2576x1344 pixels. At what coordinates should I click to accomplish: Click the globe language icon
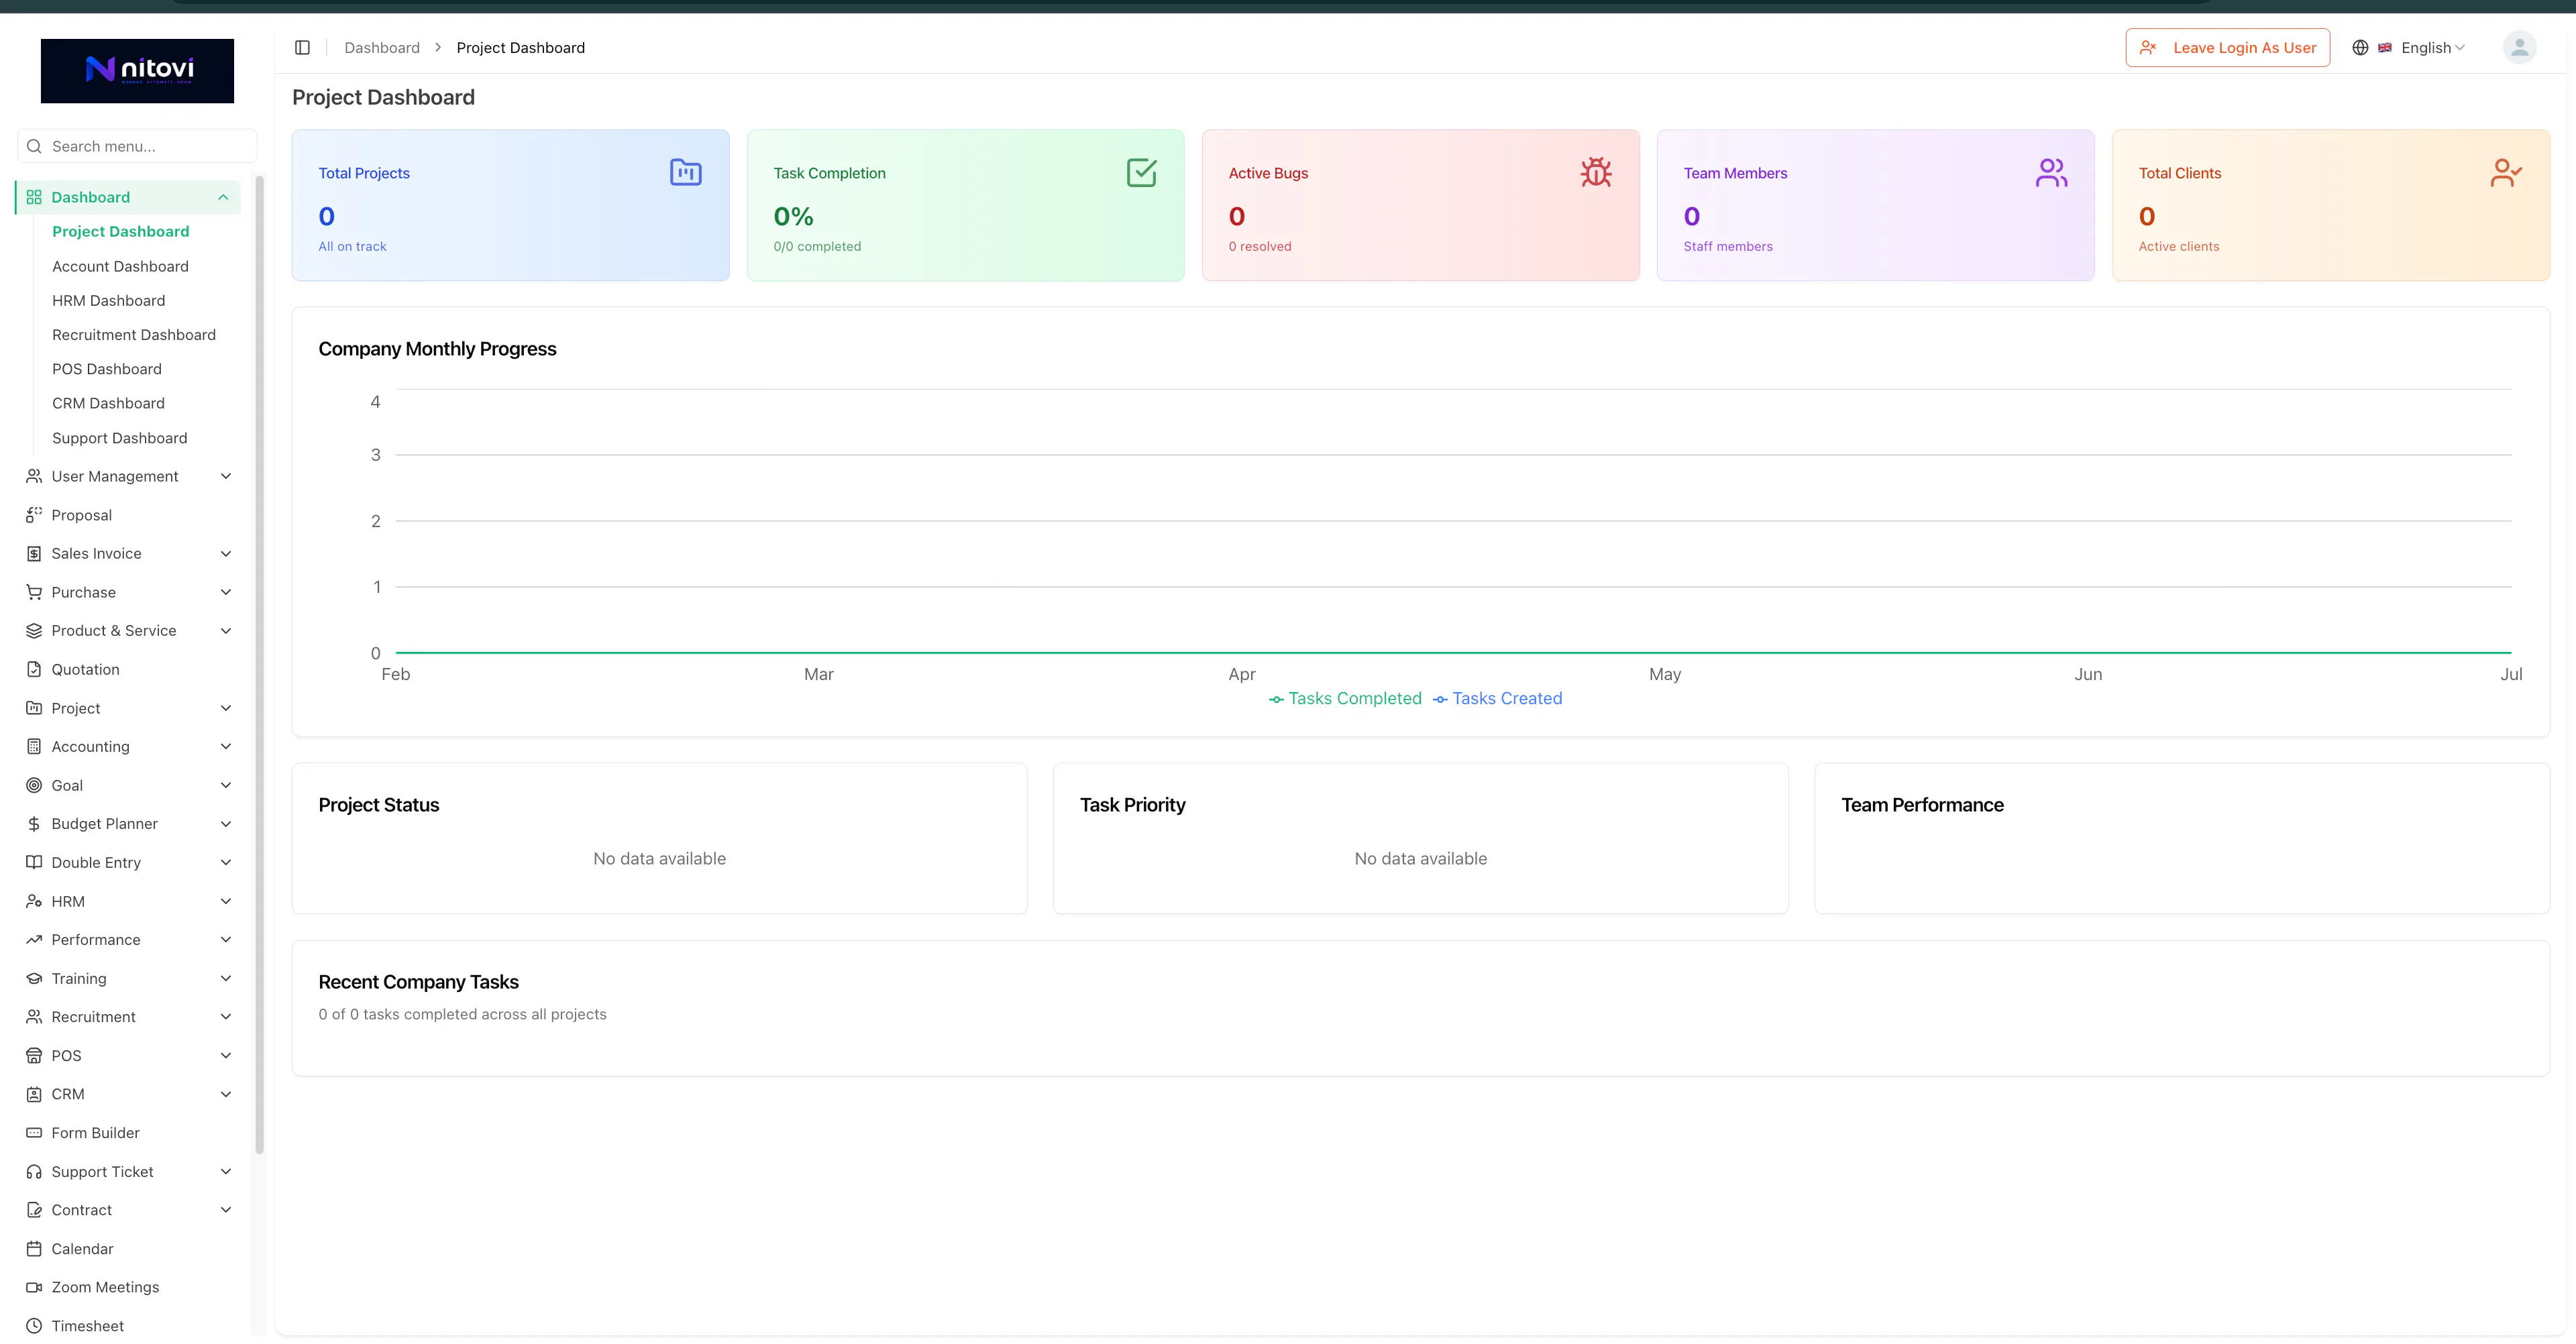(2360, 48)
